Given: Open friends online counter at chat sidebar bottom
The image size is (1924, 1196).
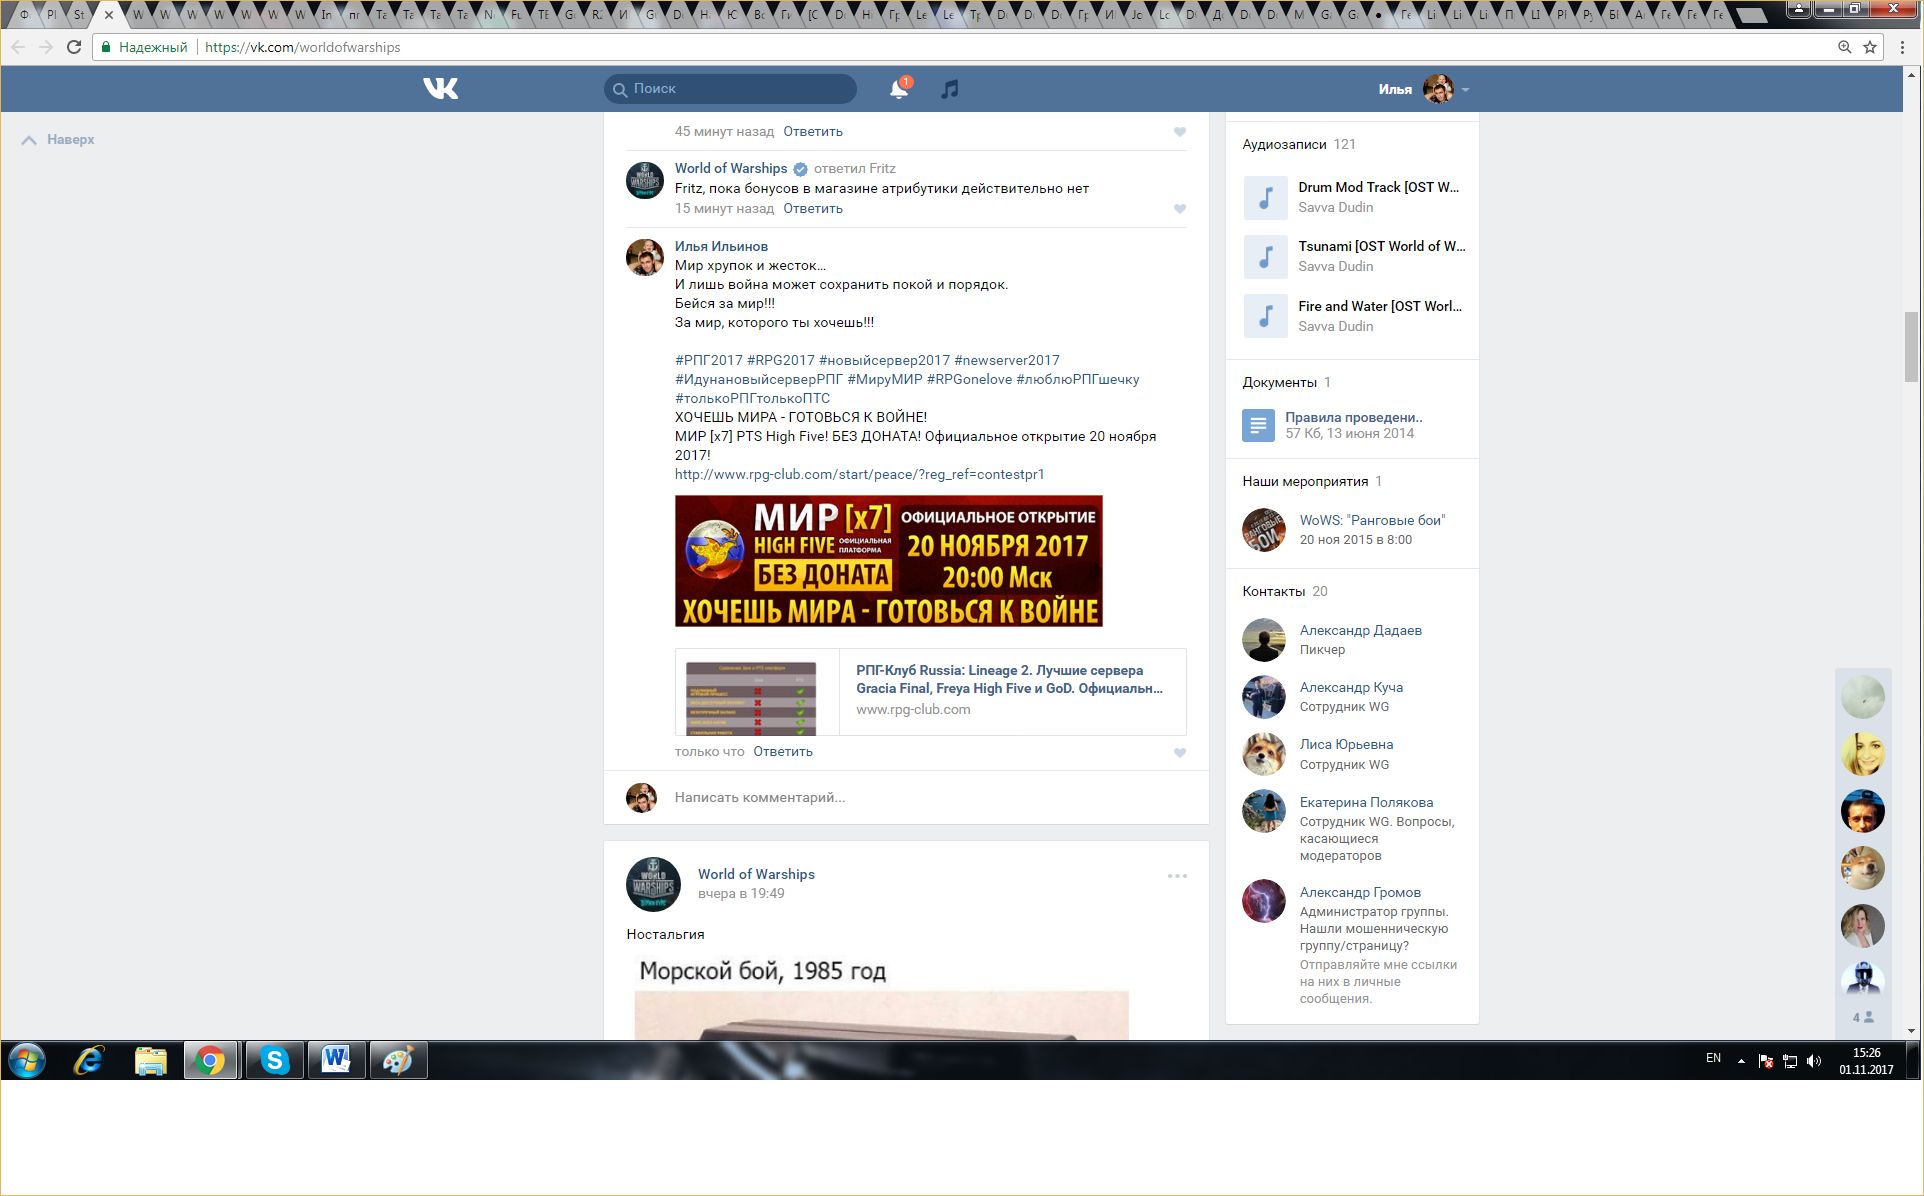Looking at the screenshot, I should (1863, 1018).
